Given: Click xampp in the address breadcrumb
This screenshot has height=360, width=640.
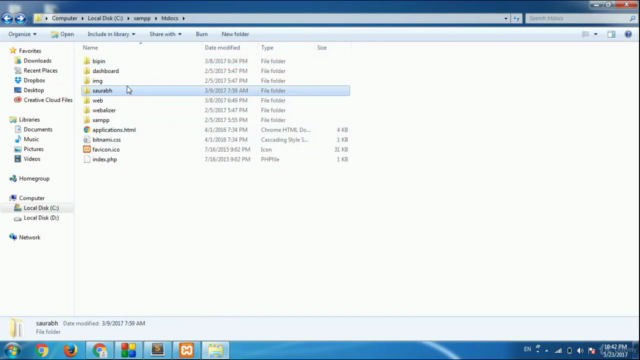Looking at the screenshot, I should coord(142,18).
